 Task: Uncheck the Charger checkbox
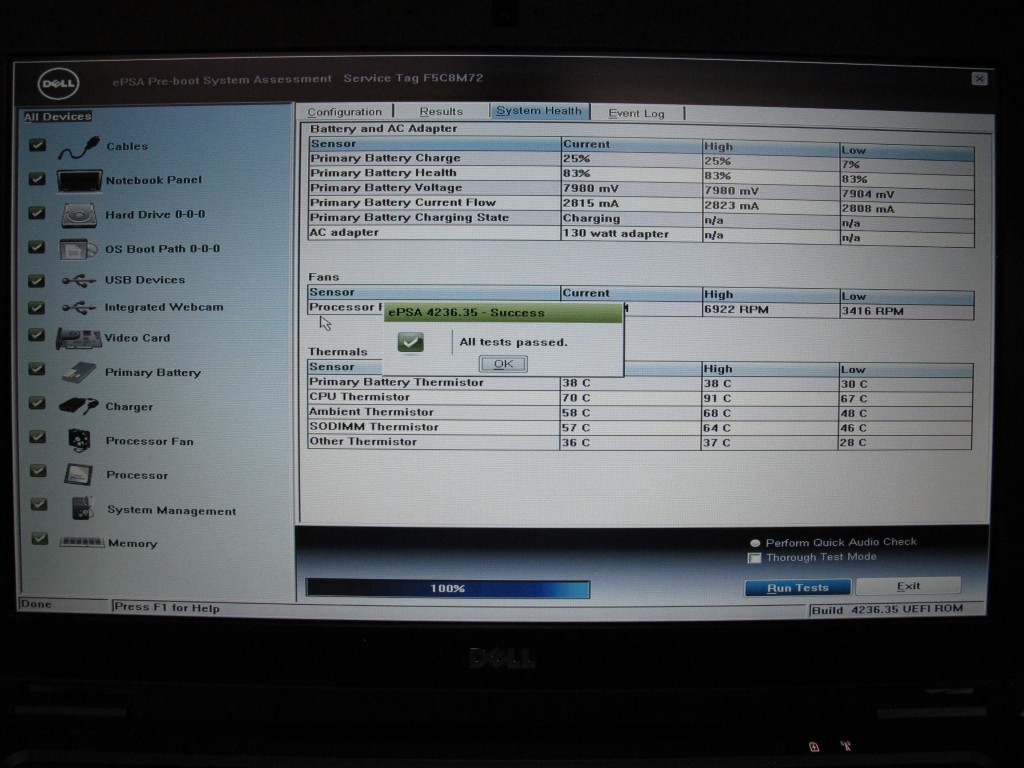click(38, 403)
